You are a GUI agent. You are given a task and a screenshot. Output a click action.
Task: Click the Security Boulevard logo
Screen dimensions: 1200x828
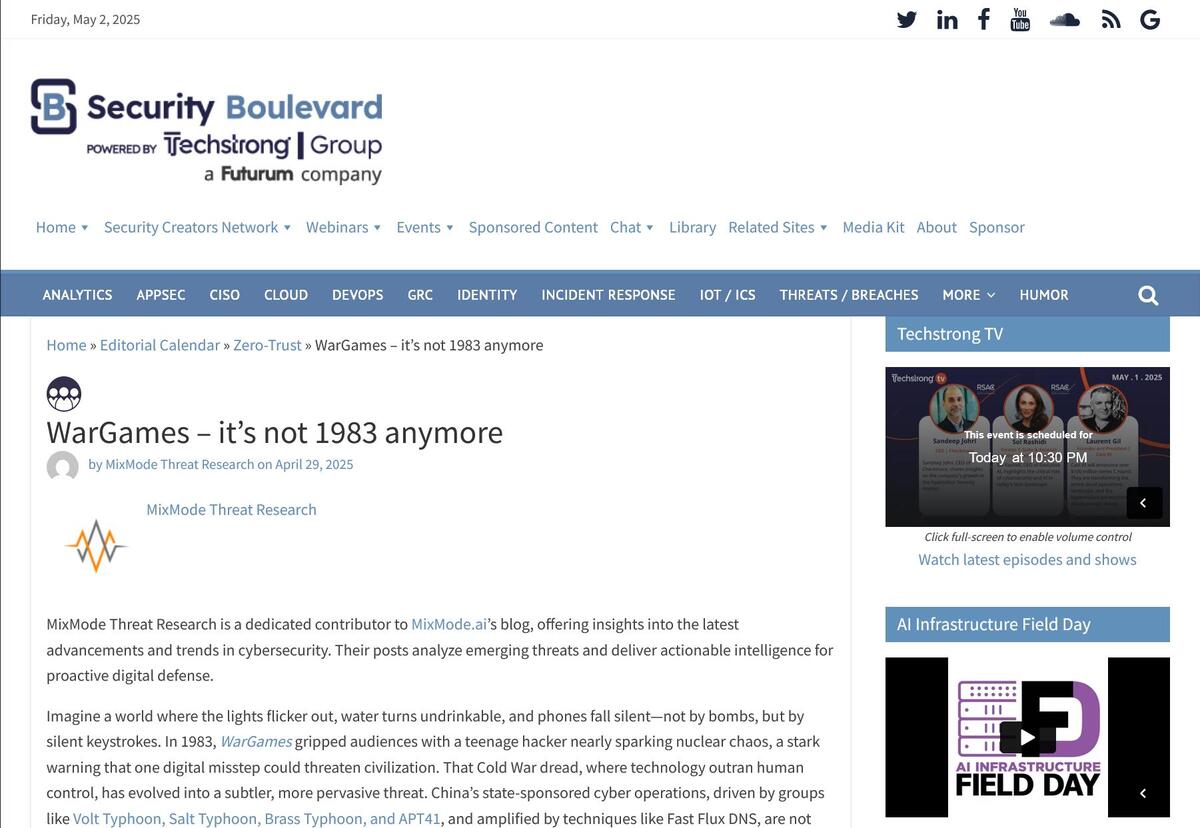pyautogui.click(x=206, y=131)
